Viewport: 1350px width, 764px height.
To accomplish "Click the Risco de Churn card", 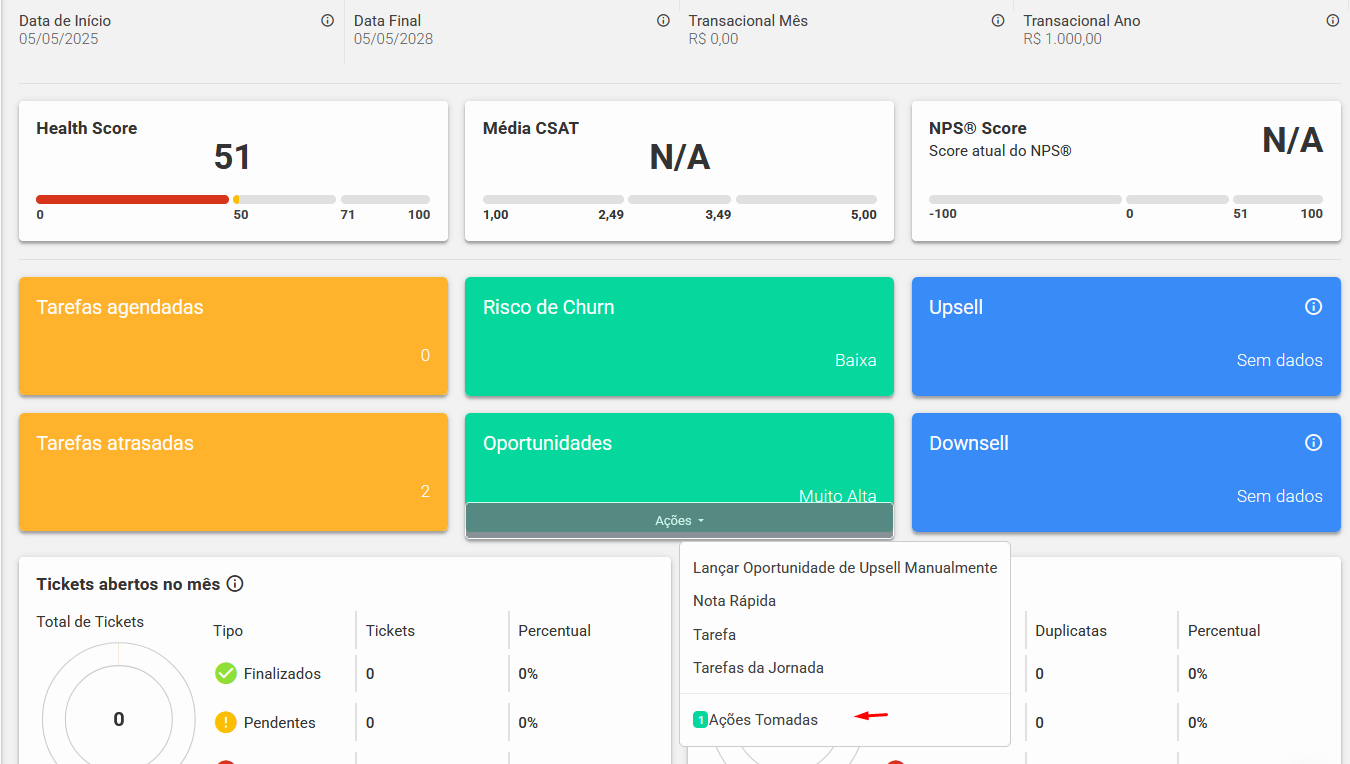I will 679,336.
